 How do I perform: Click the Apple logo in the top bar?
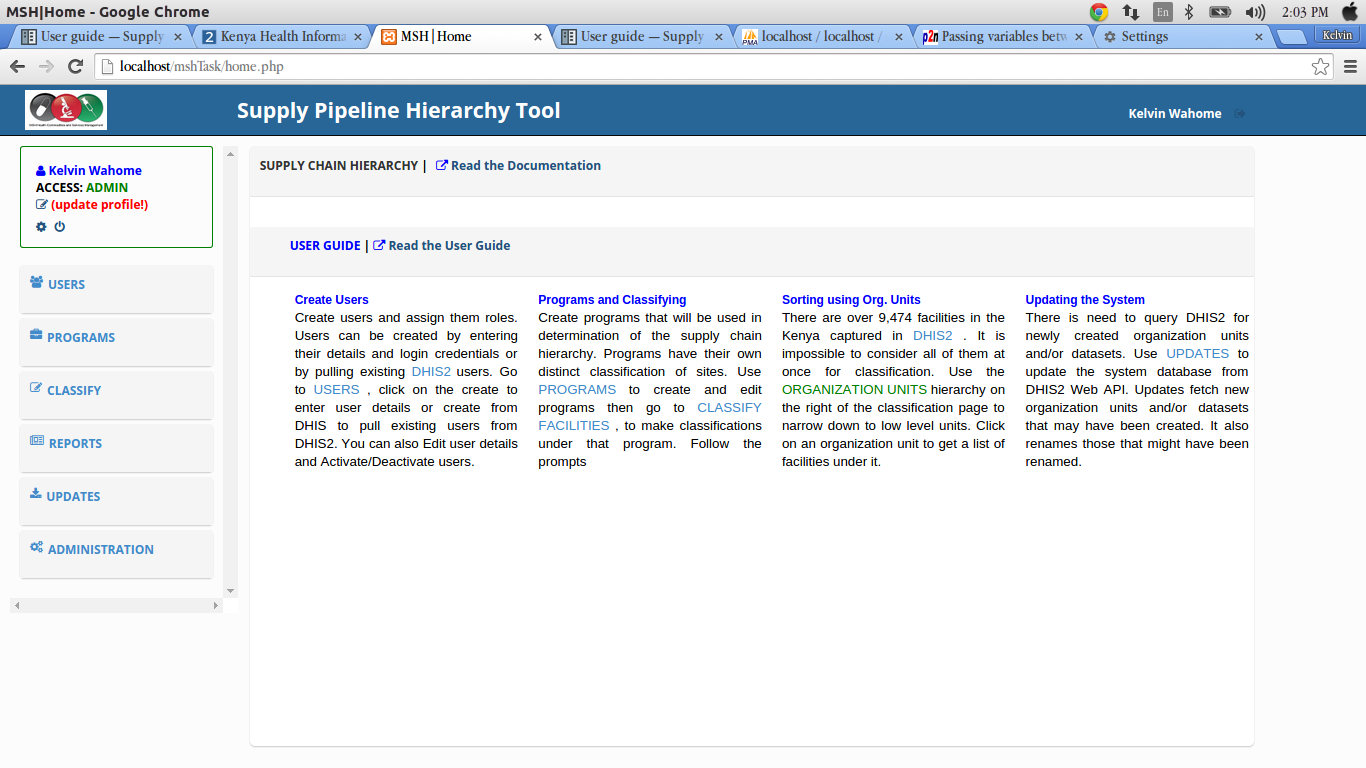[1349, 12]
